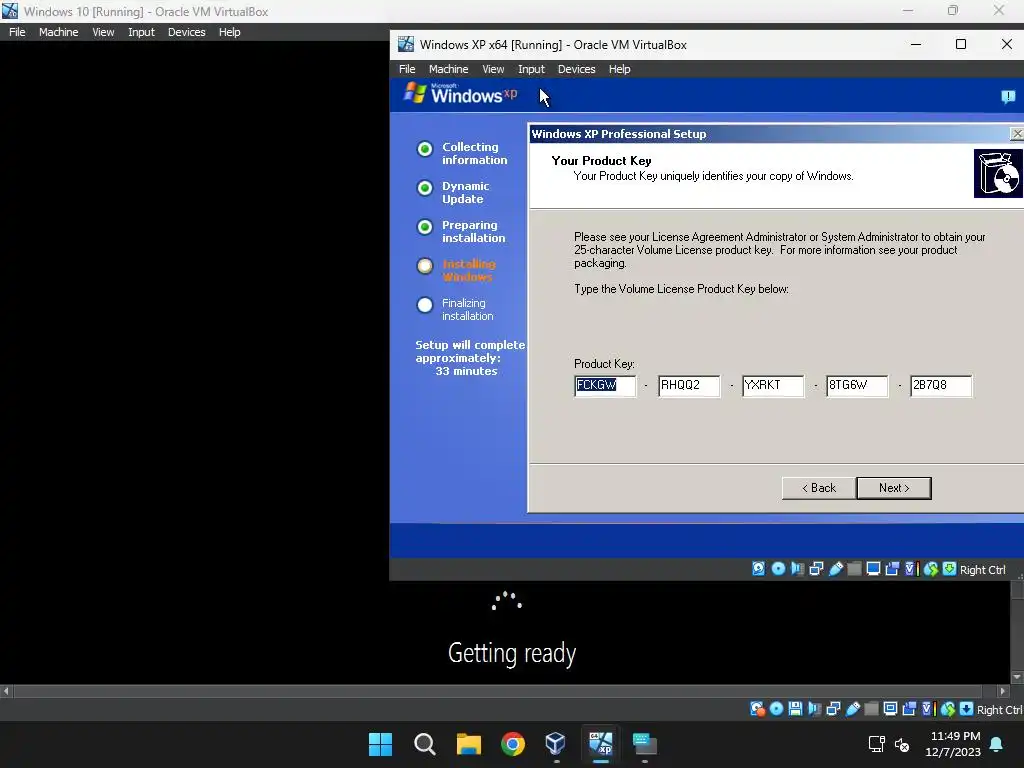
Task: Open Input menu in Windows 10 VM window
Action: point(141,32)
